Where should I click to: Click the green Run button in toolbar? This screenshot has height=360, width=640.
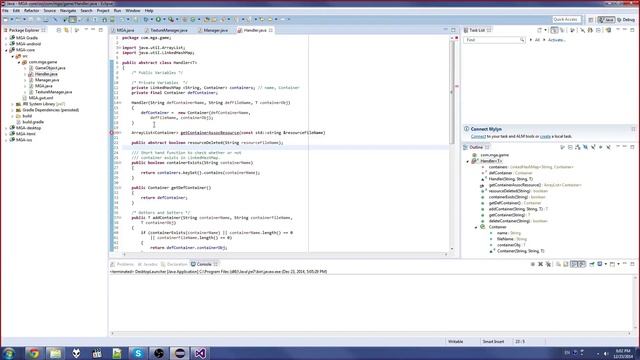tap(158, 19)
